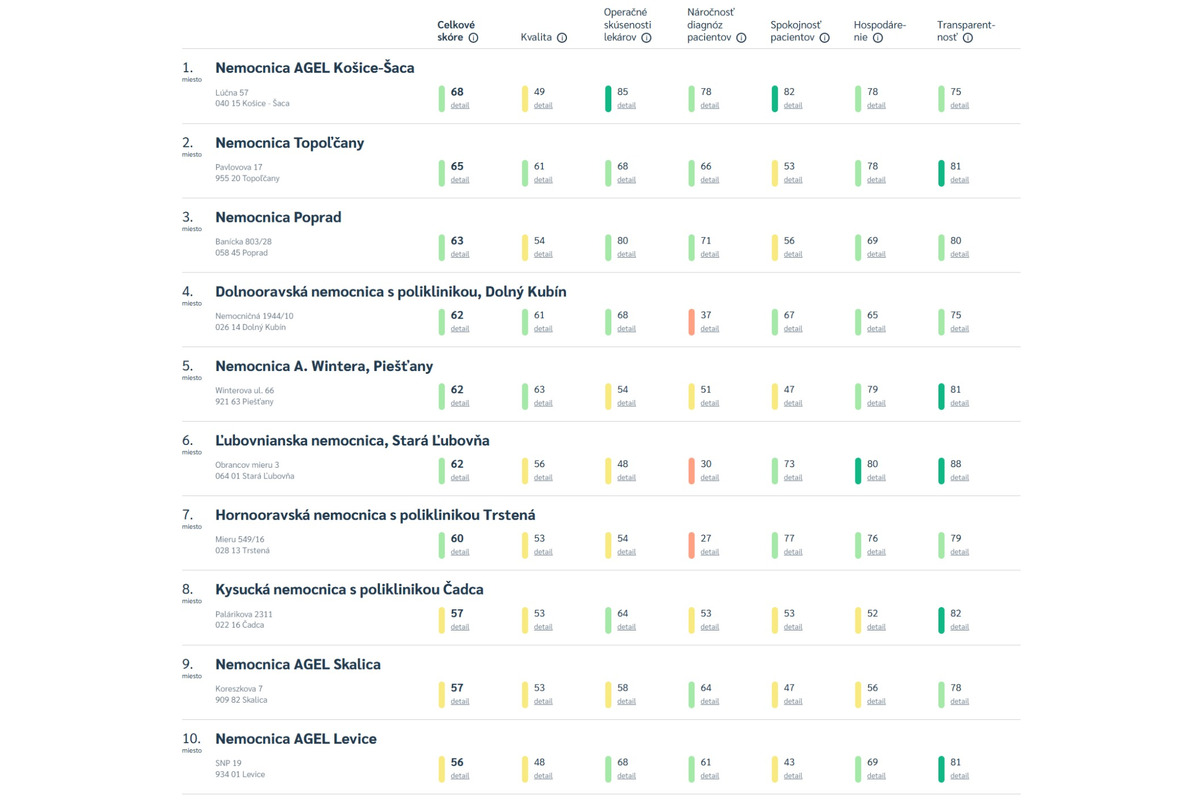
Task: Open Nemocnica Topoľčany hospital link
Action: coord(289,143)
